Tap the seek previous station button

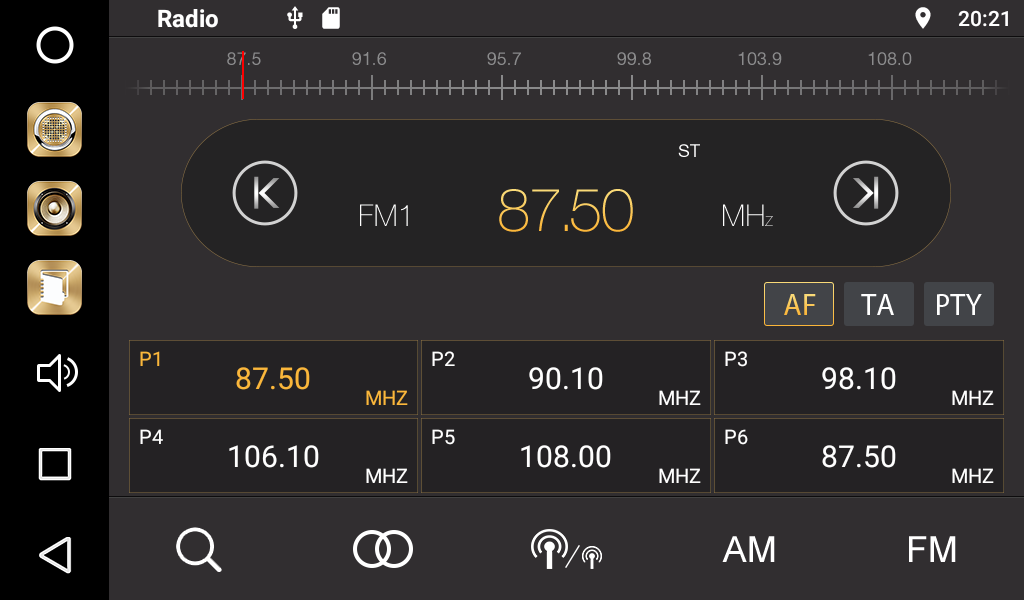[x=265, y=192]
